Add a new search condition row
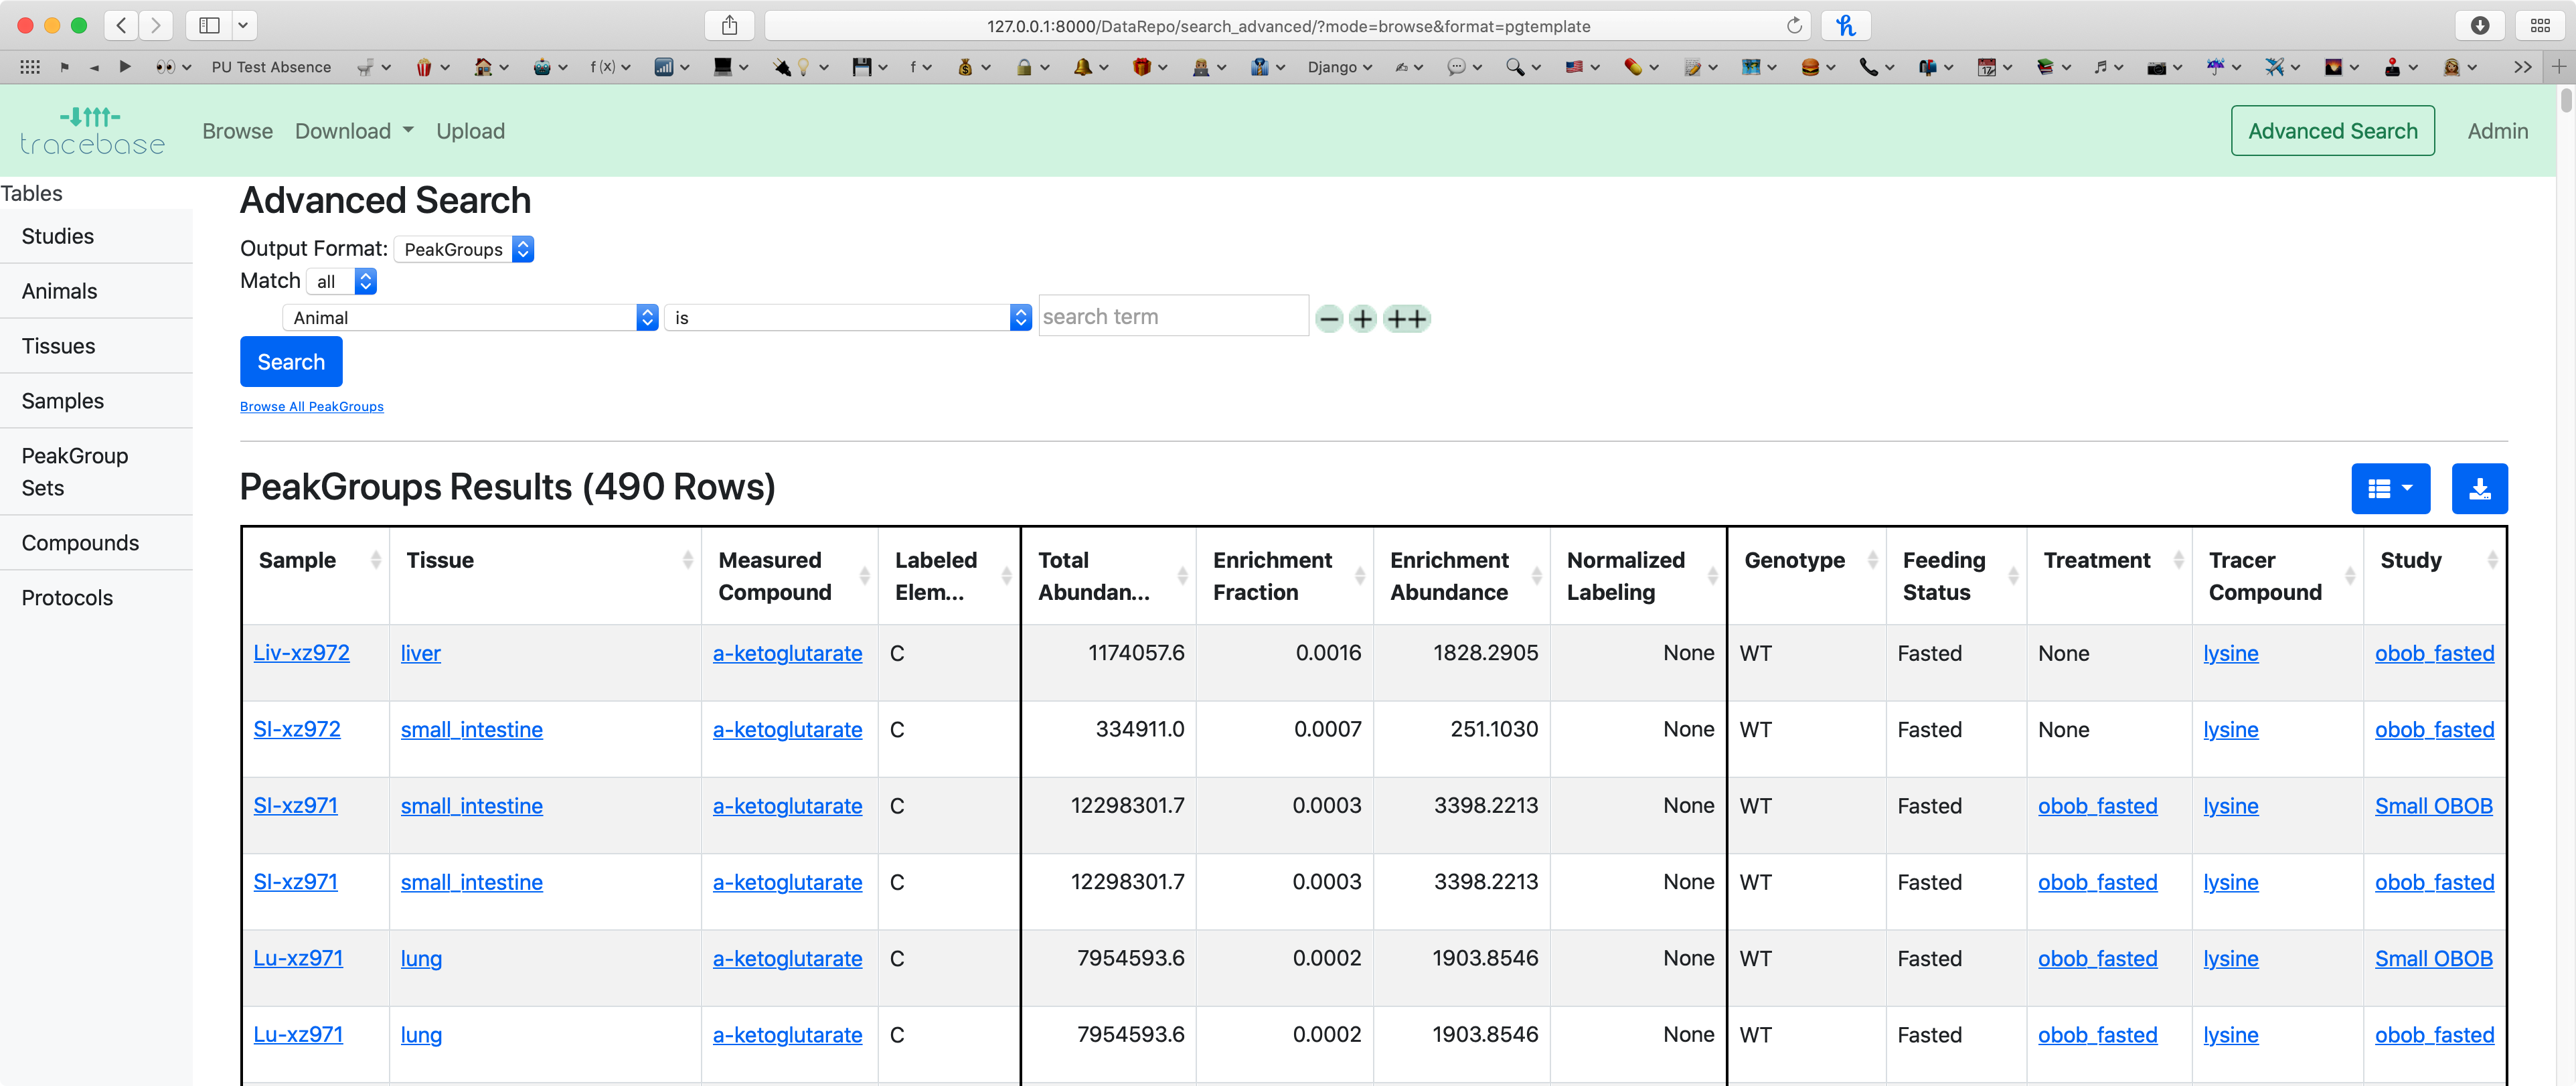The height and width of the screenshot is (1086, 2576). click(1362, 318)
